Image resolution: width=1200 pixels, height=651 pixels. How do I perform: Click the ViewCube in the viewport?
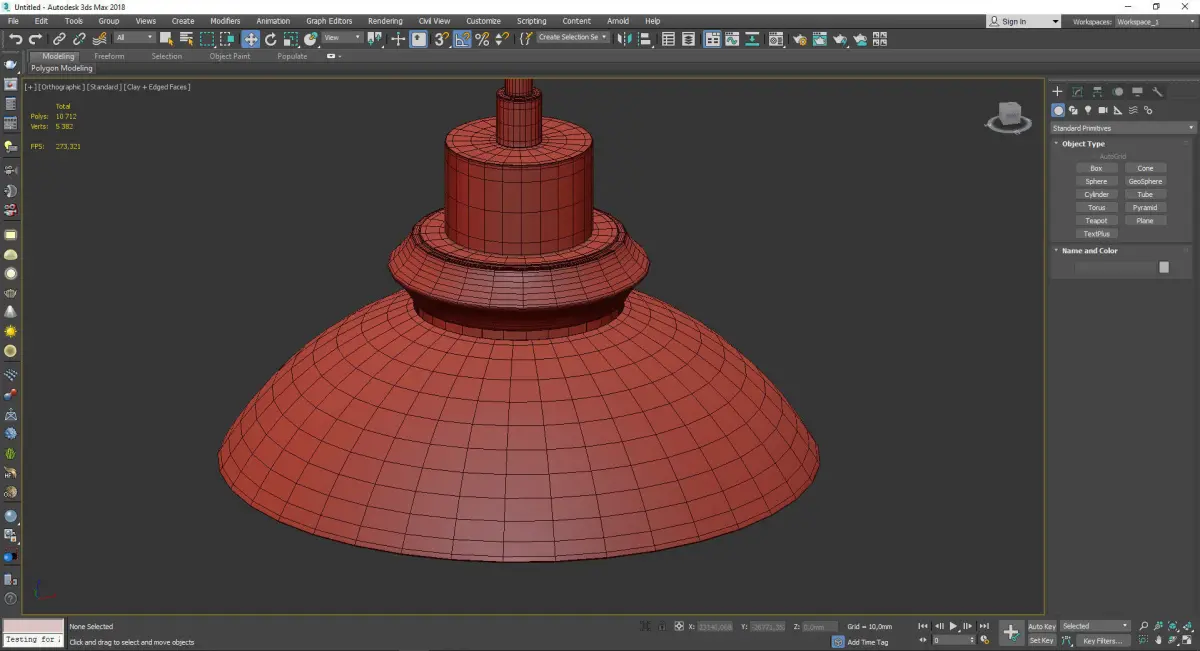pyautogui.click(x=1009, y=117)
